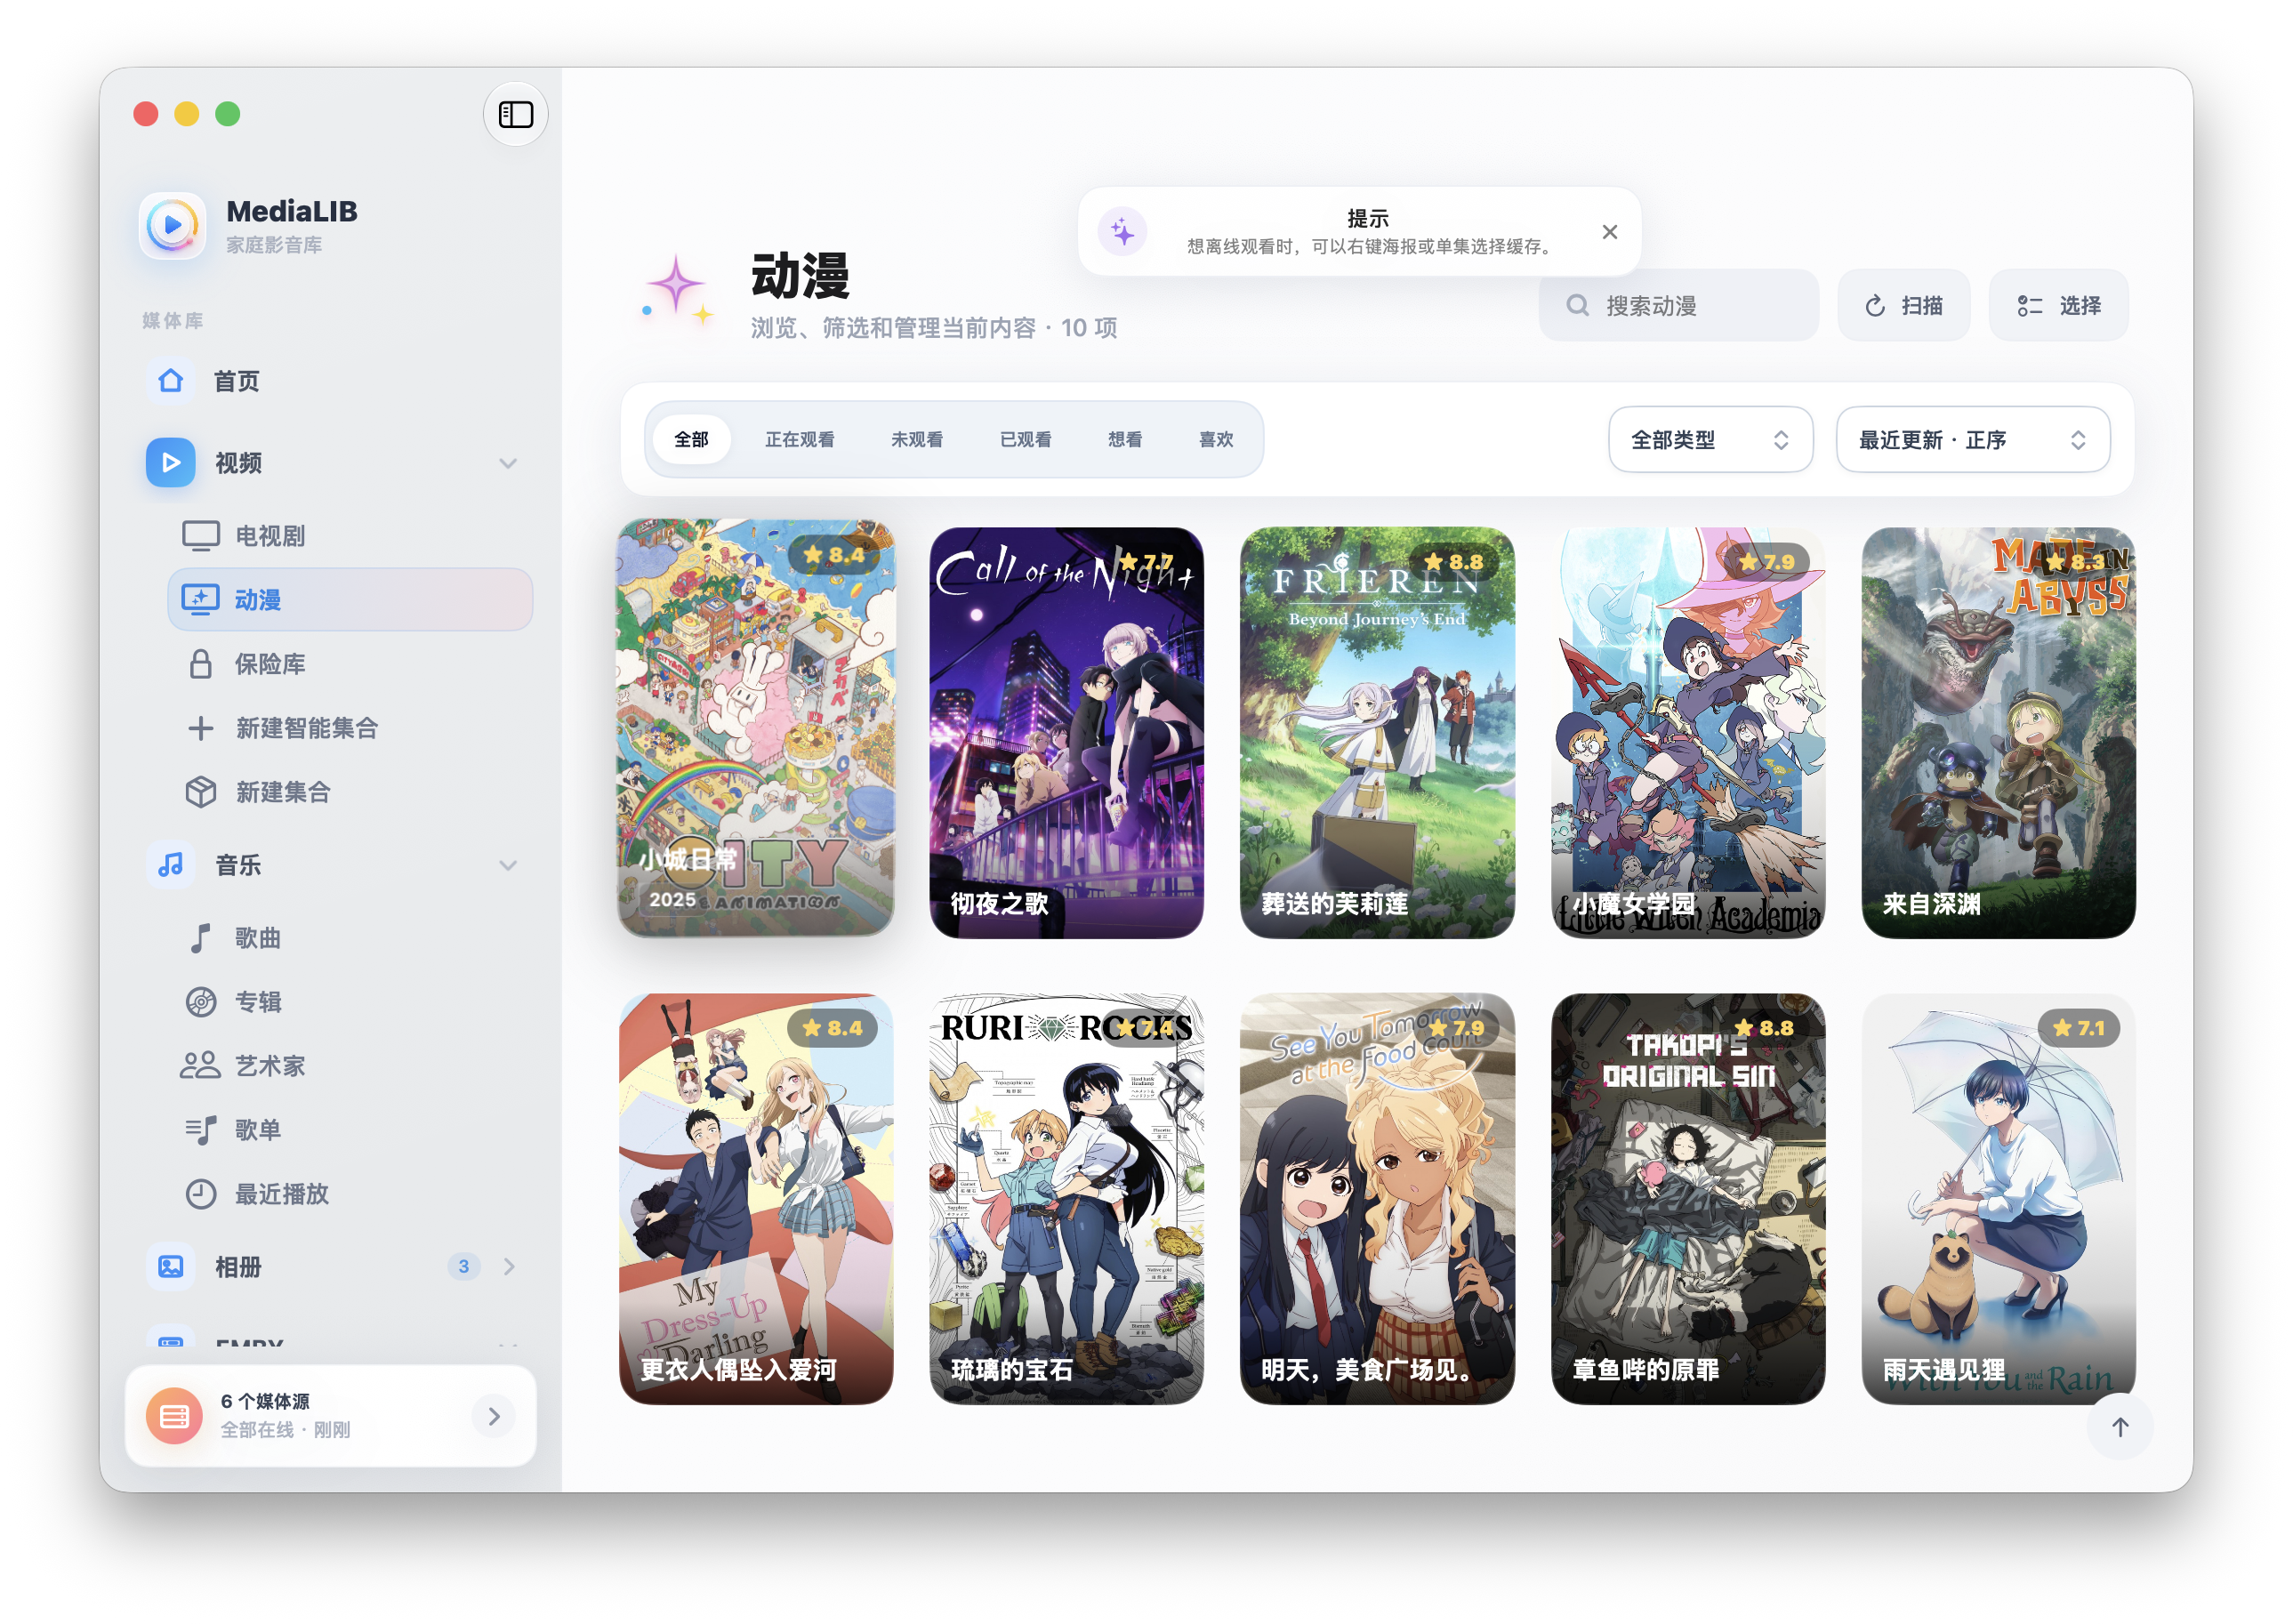This screenshot has width=2293, height=1624.
Task: Open media sources detail arrow
Action: coord(494,1416)
